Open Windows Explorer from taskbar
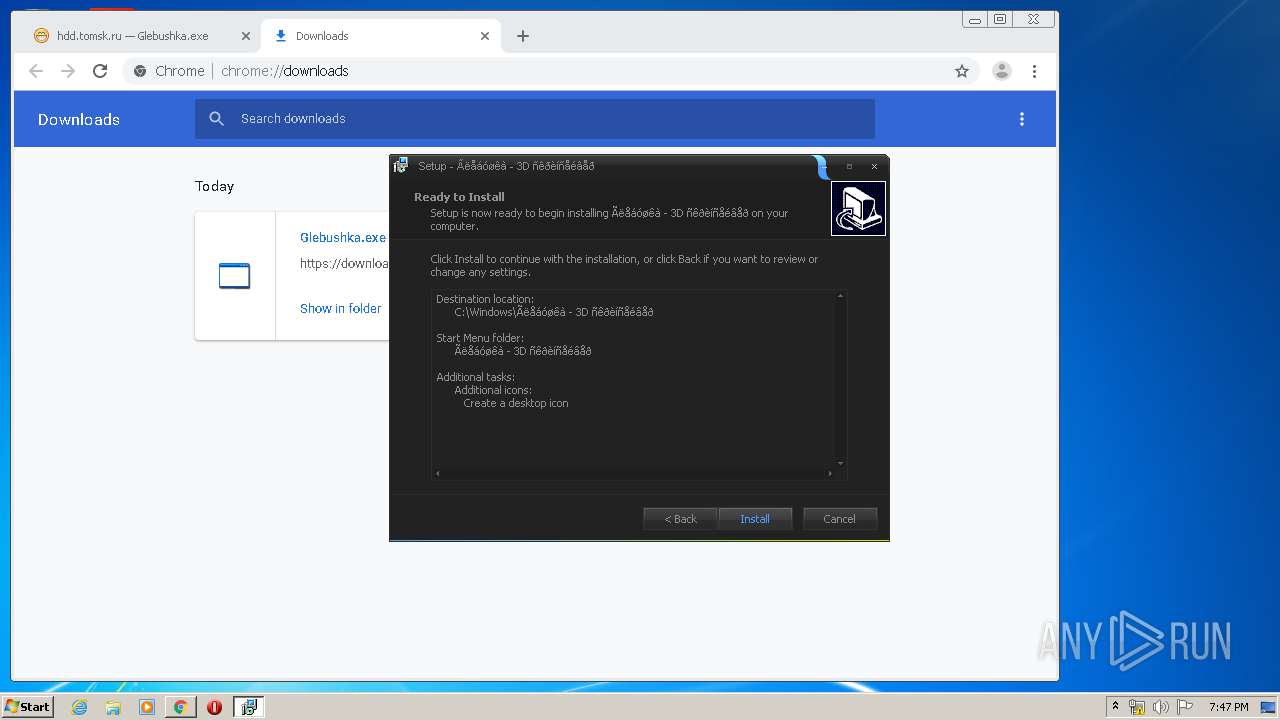This screenshot has height=720, width=1280. click(113, 707)
